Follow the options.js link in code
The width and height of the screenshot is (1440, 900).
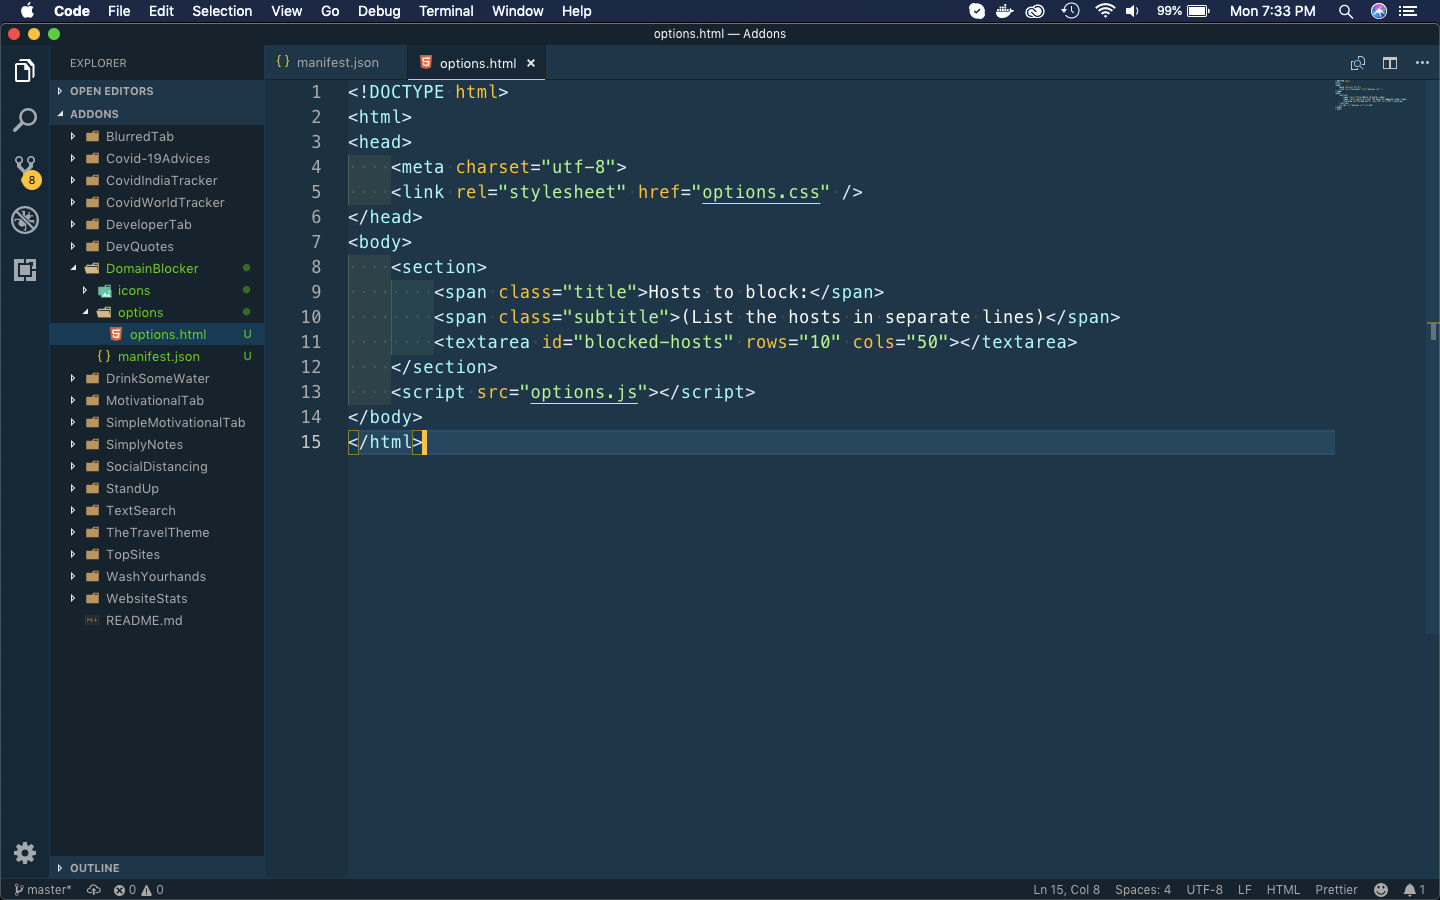(583, 392)
